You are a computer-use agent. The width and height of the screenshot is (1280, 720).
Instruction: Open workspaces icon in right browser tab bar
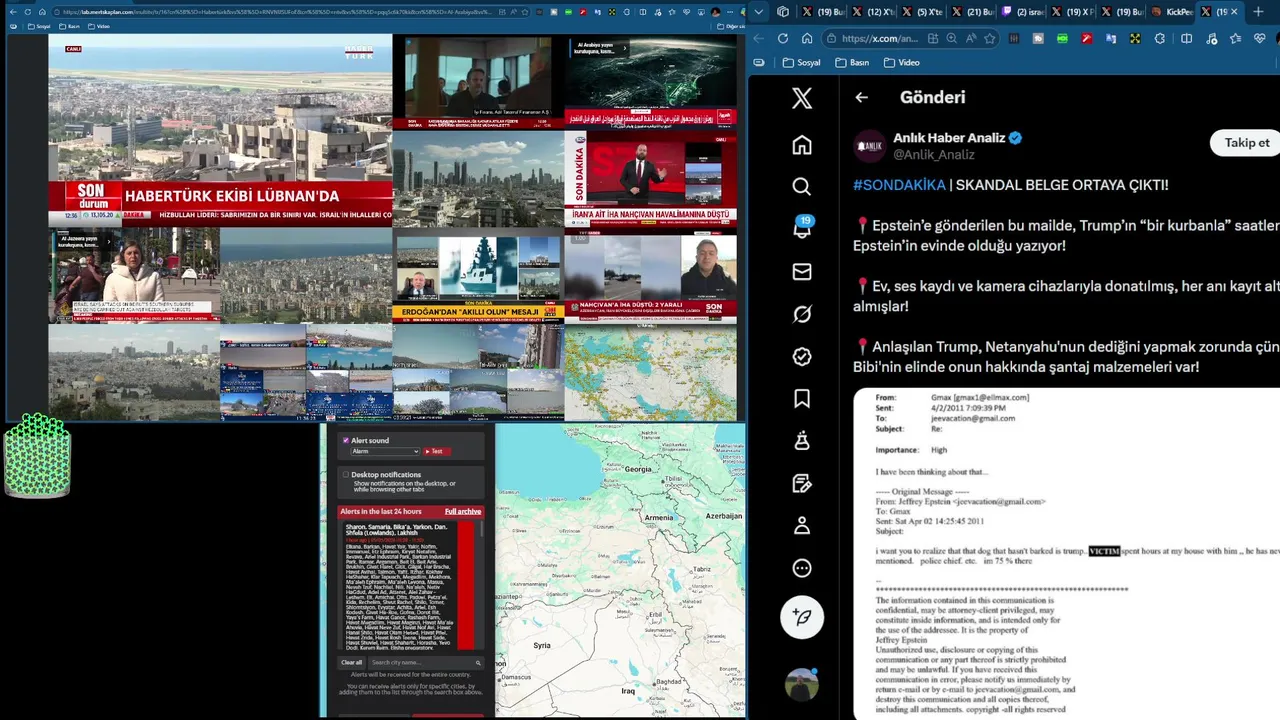coord(783,12)
